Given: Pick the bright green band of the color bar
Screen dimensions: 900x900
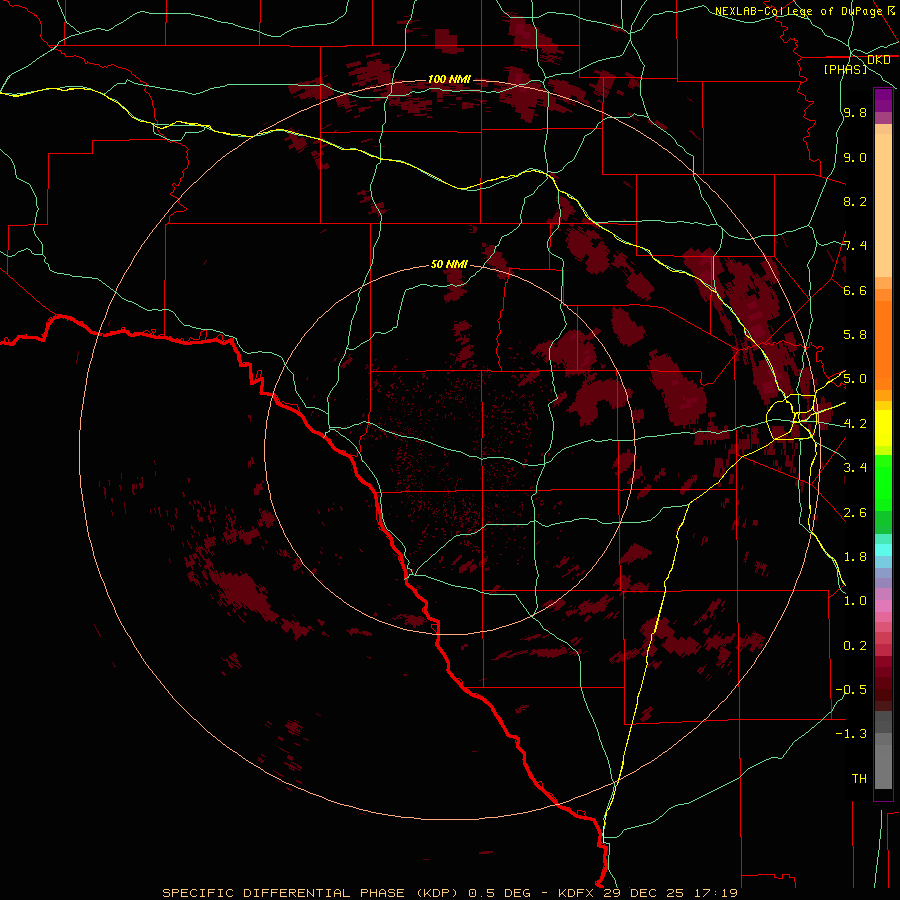Looking at the screenshot, I should (883, 482).
